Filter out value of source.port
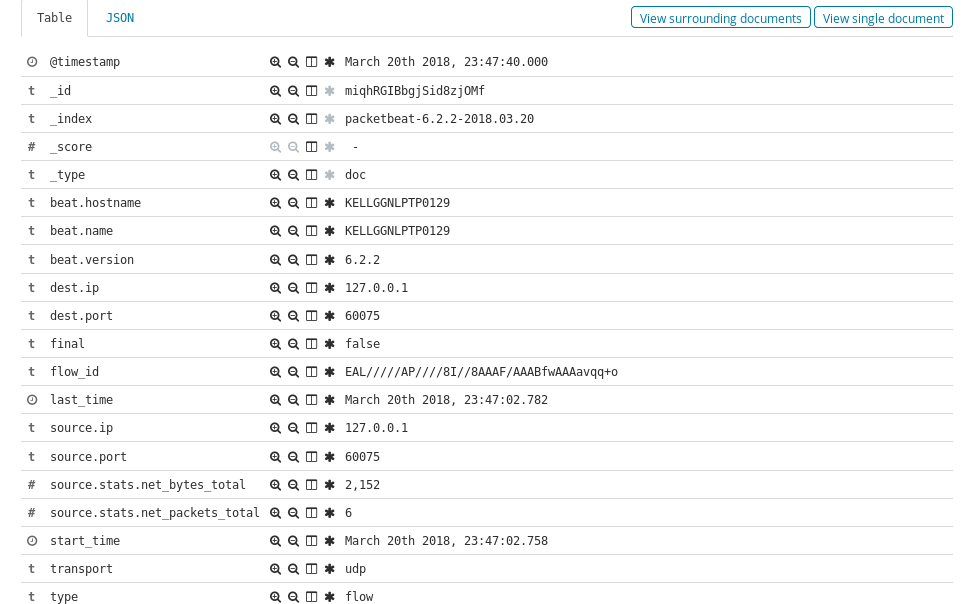This screenshot has height=604, width=972. tap(293, 457)
